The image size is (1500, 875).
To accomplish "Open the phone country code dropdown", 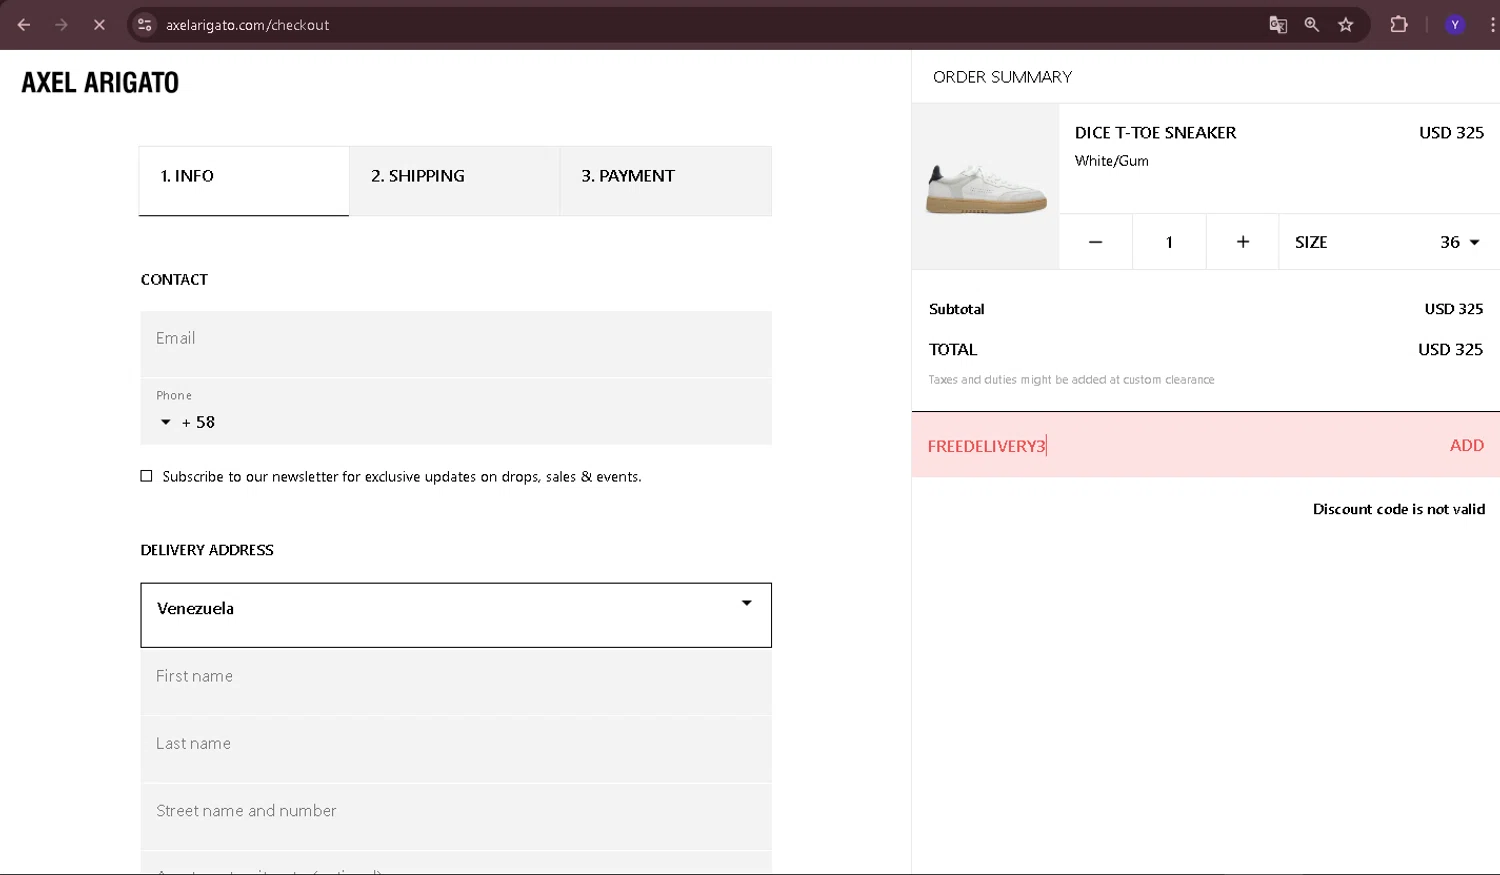I will coord(166,422).
